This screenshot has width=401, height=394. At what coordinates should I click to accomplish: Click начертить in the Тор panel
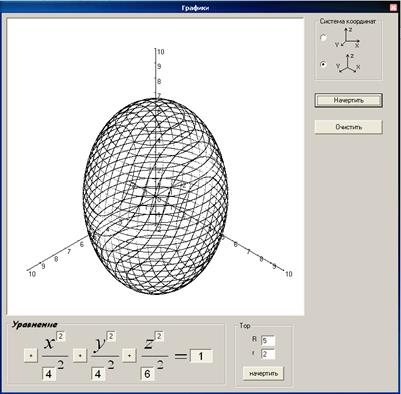[263, 373]
